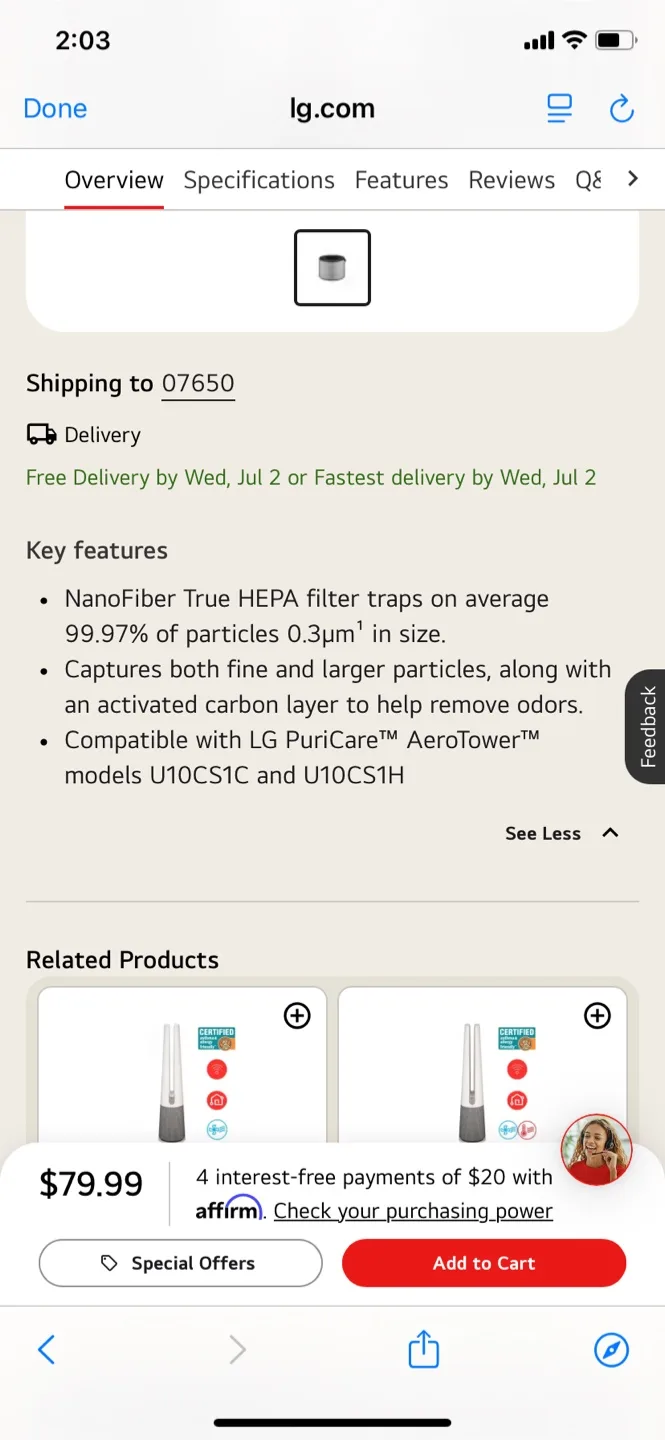Open the tab overview icon beside reload

[x=559, y=108]
